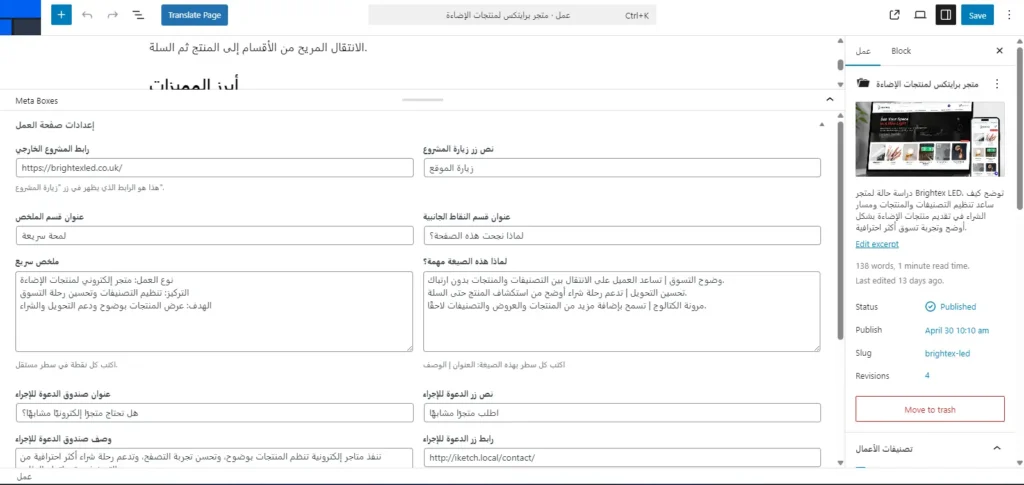Return to the WordPress dashboard logo
Viewport: 1024px width, 485px height.
21,18
